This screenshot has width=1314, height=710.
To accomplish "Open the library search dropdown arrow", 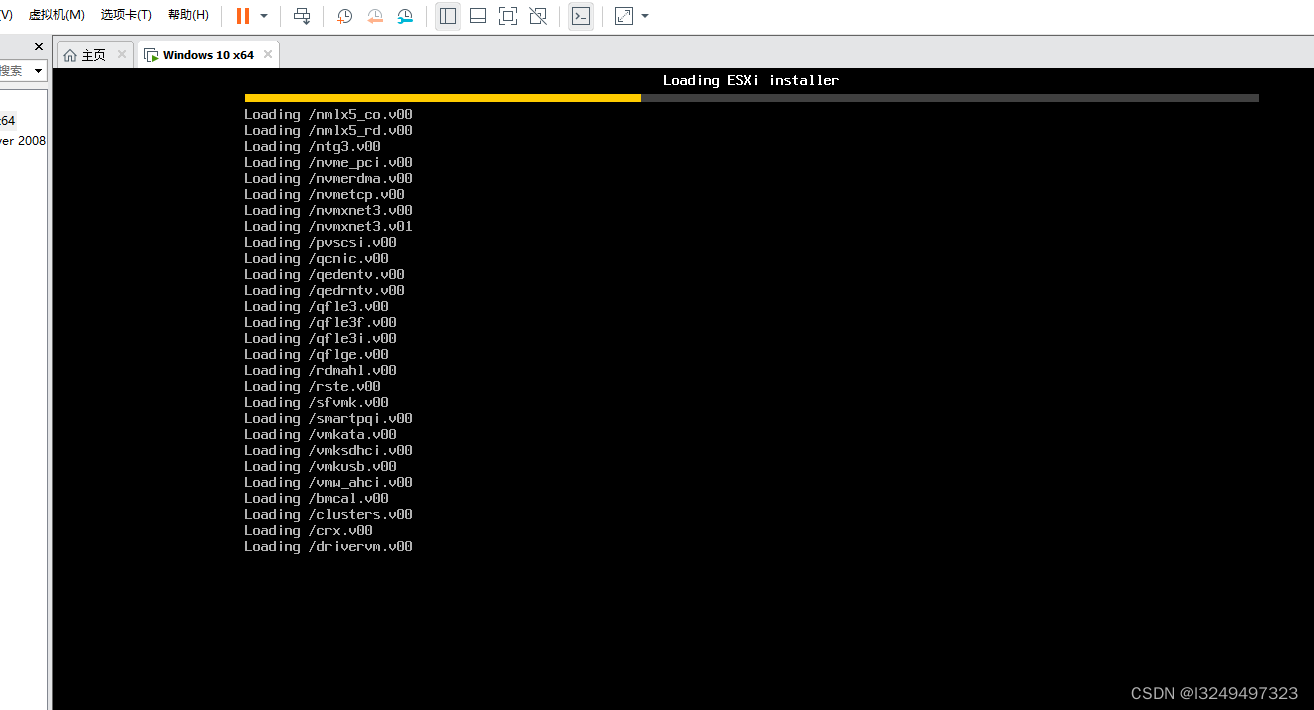I will (39, 71).
